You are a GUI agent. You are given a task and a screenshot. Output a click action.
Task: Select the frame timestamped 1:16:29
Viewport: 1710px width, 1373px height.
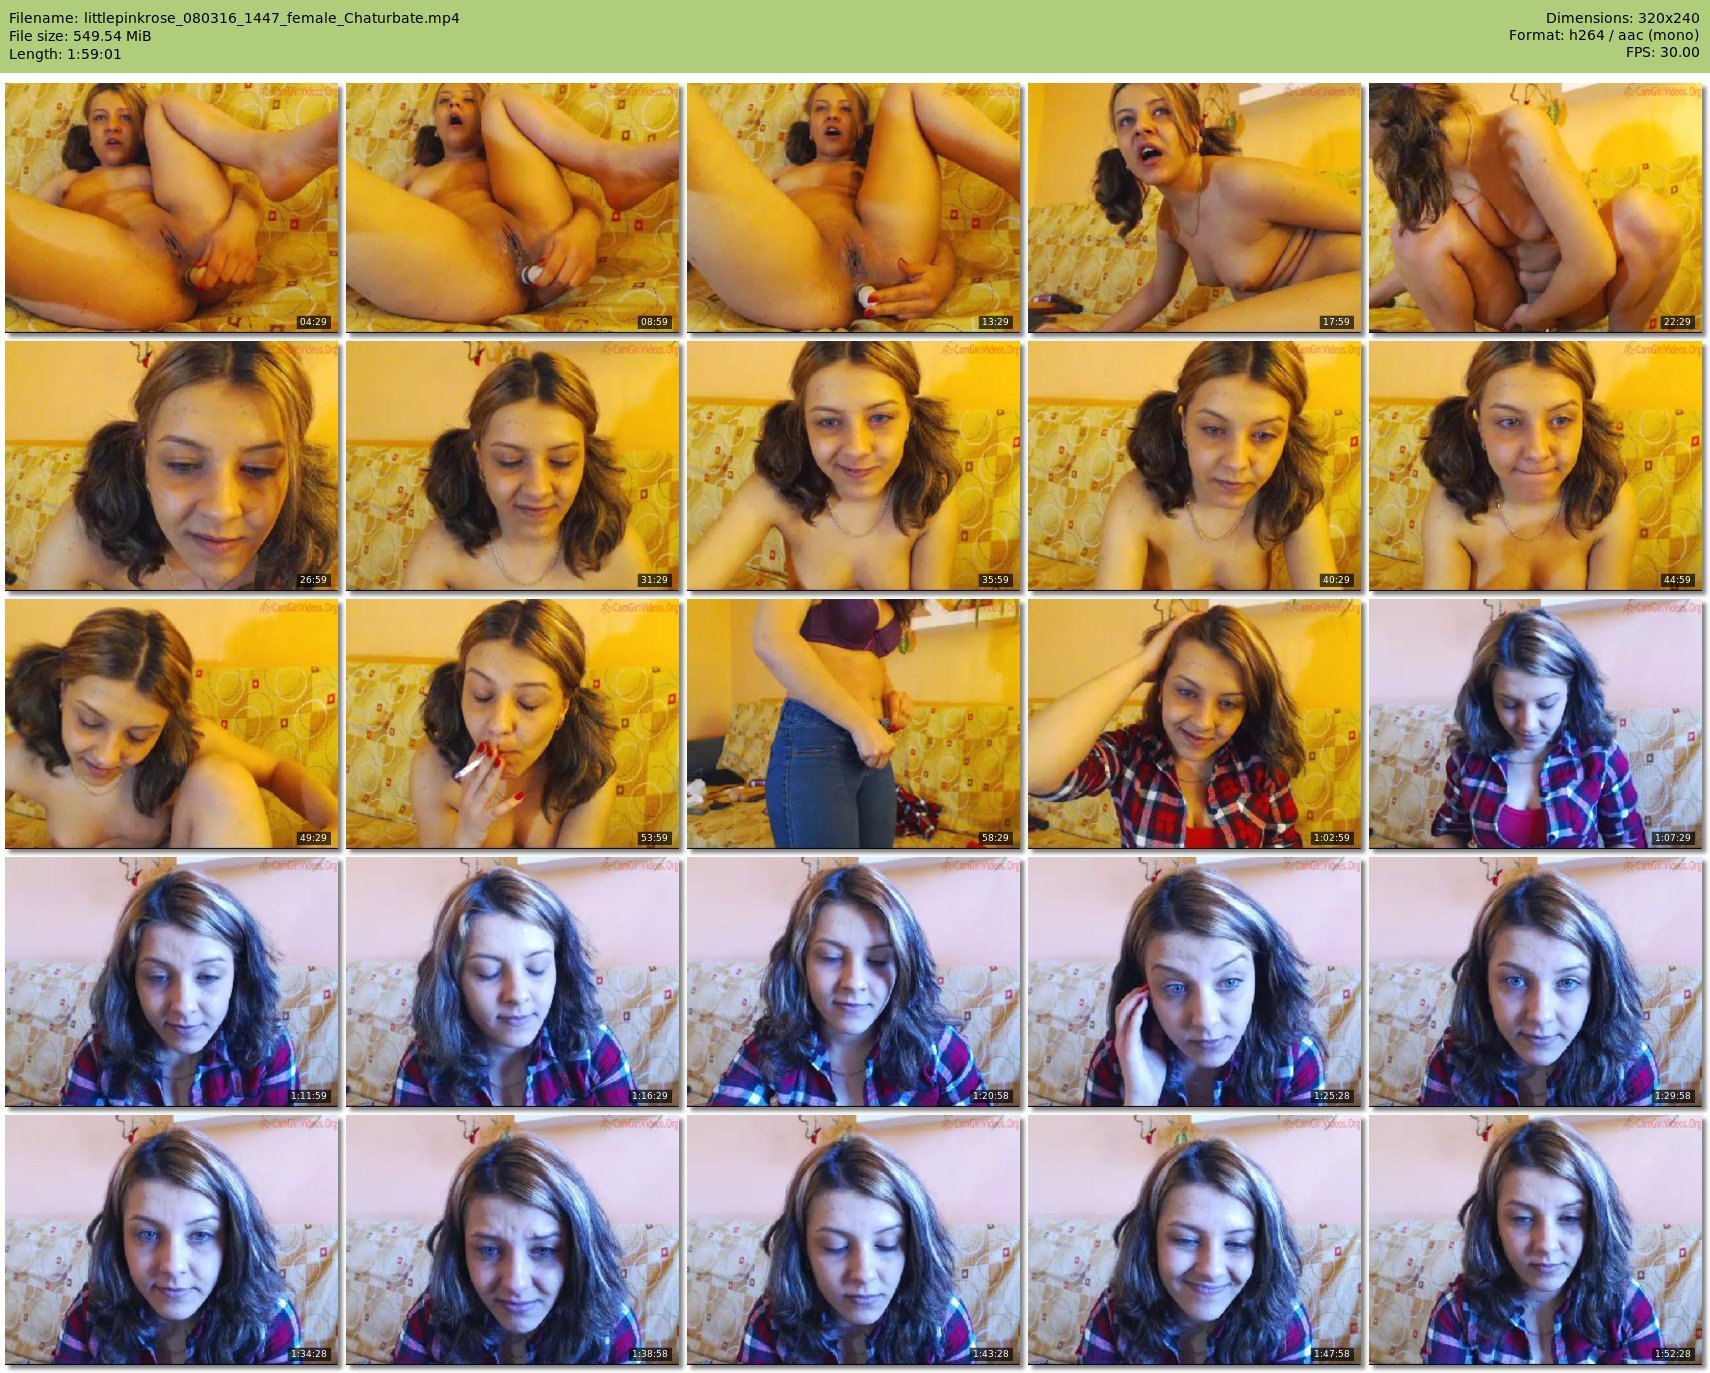coord(512,981)
